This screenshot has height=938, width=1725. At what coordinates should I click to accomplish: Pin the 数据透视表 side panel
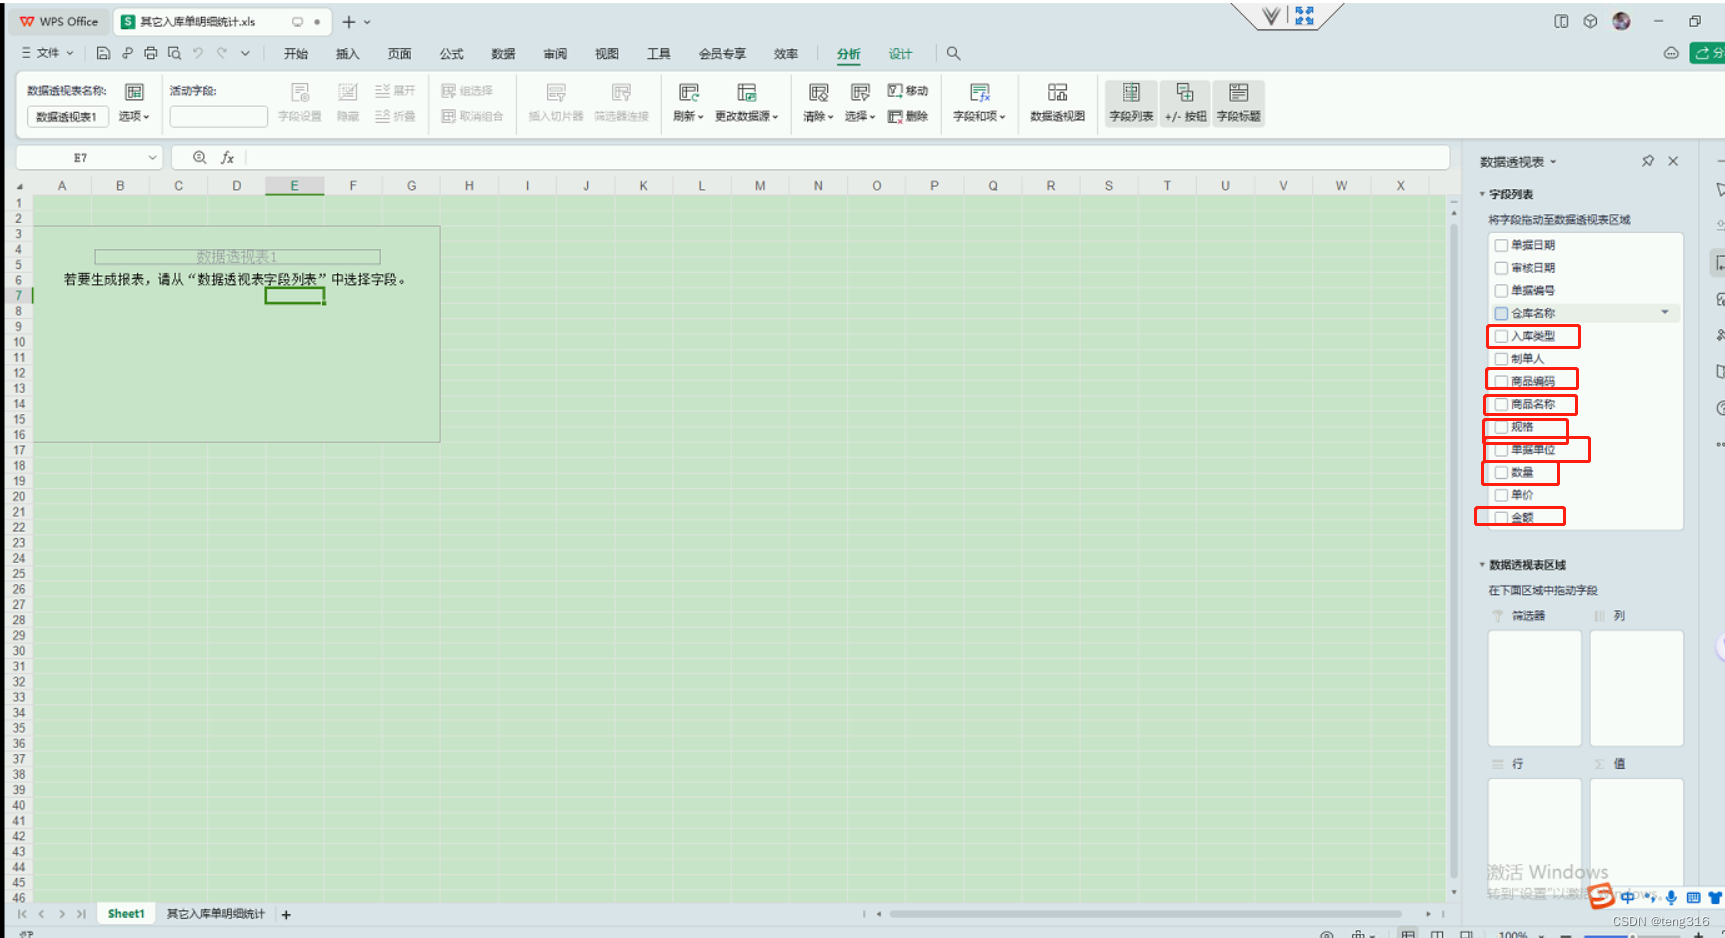pos(1648,161)
